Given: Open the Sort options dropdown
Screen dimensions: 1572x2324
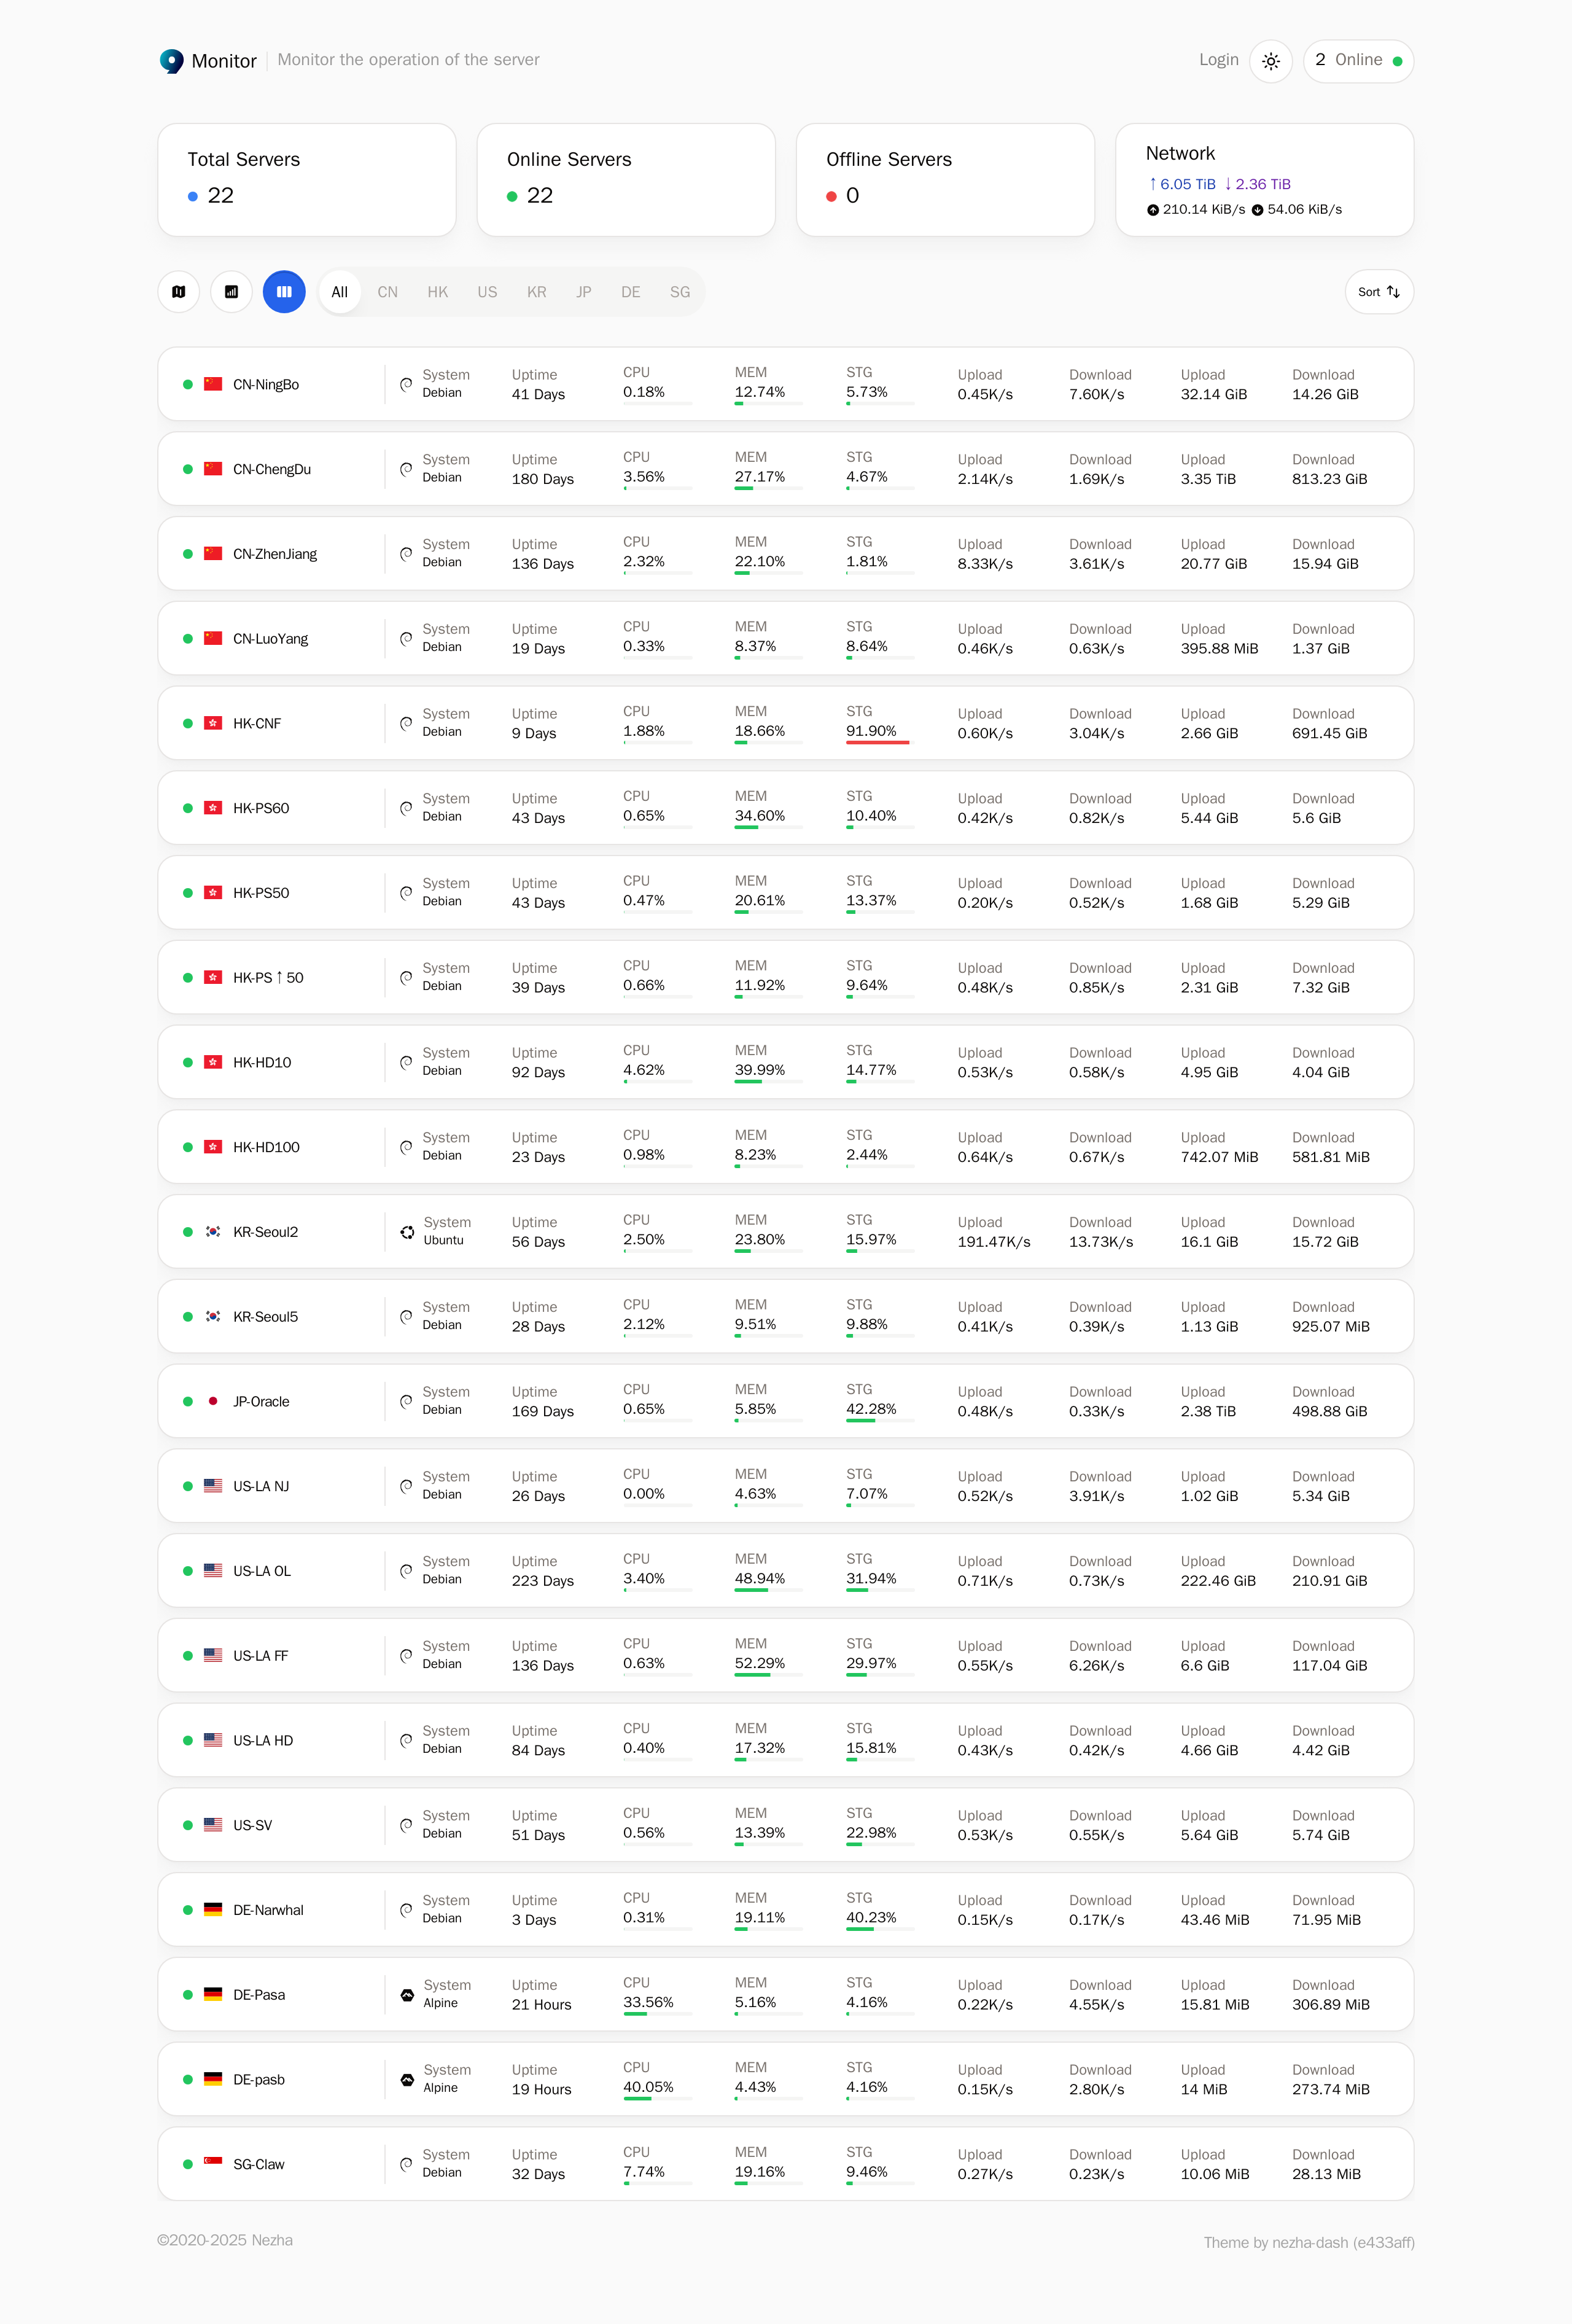Looking at the screenshot, I should click(x=1378, y=292).
